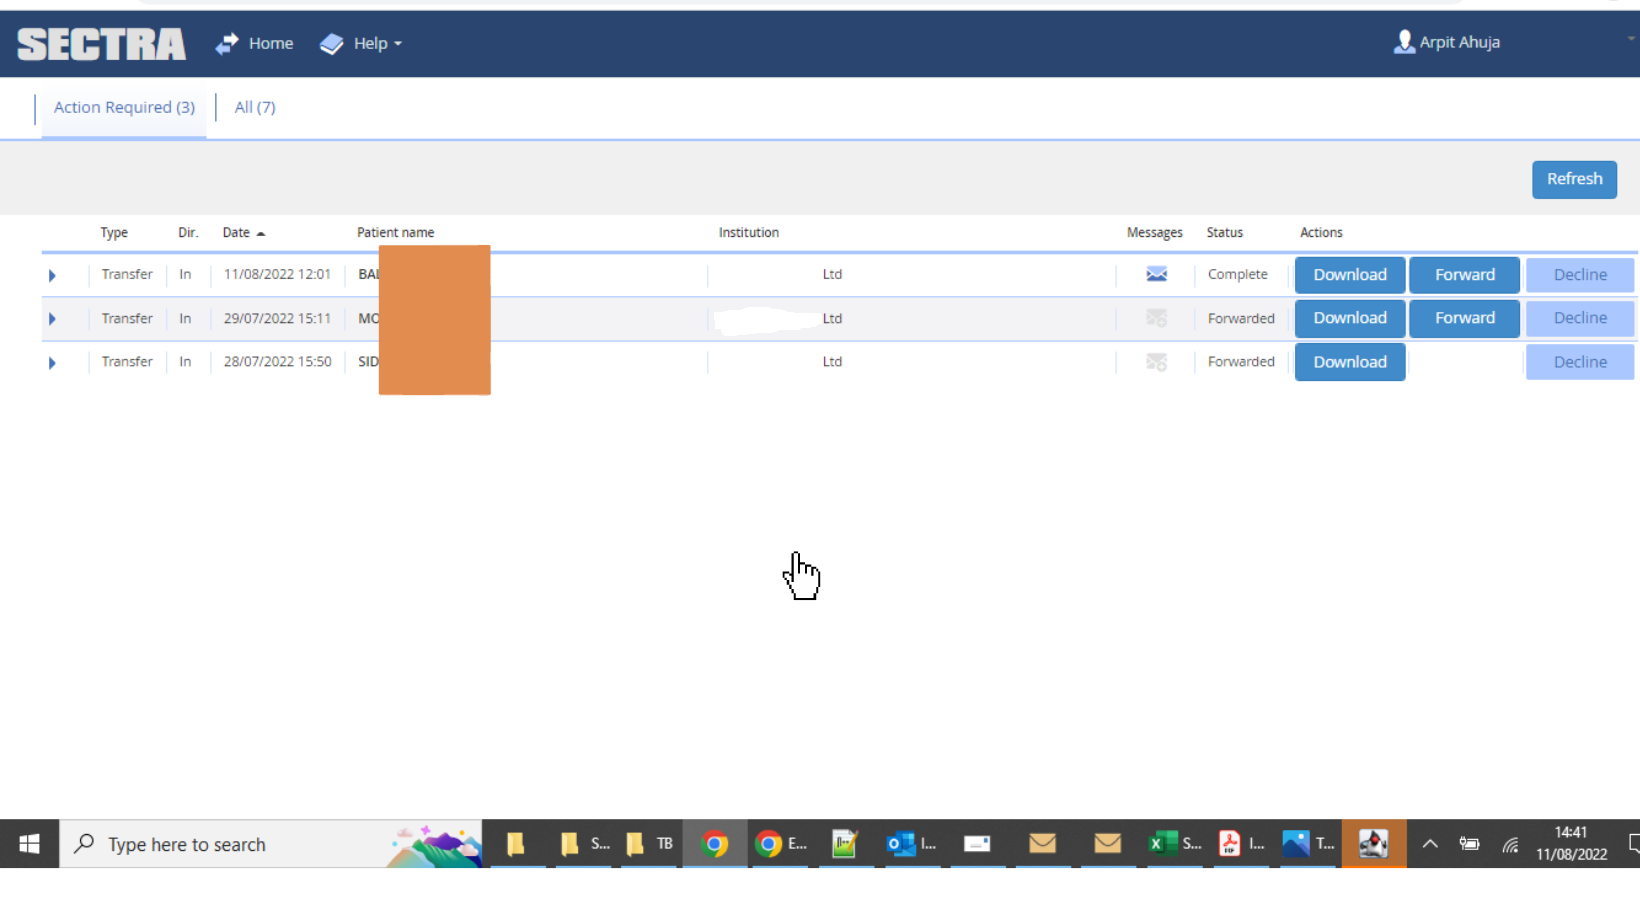Click the SECTRA logo

click(101, 44)
